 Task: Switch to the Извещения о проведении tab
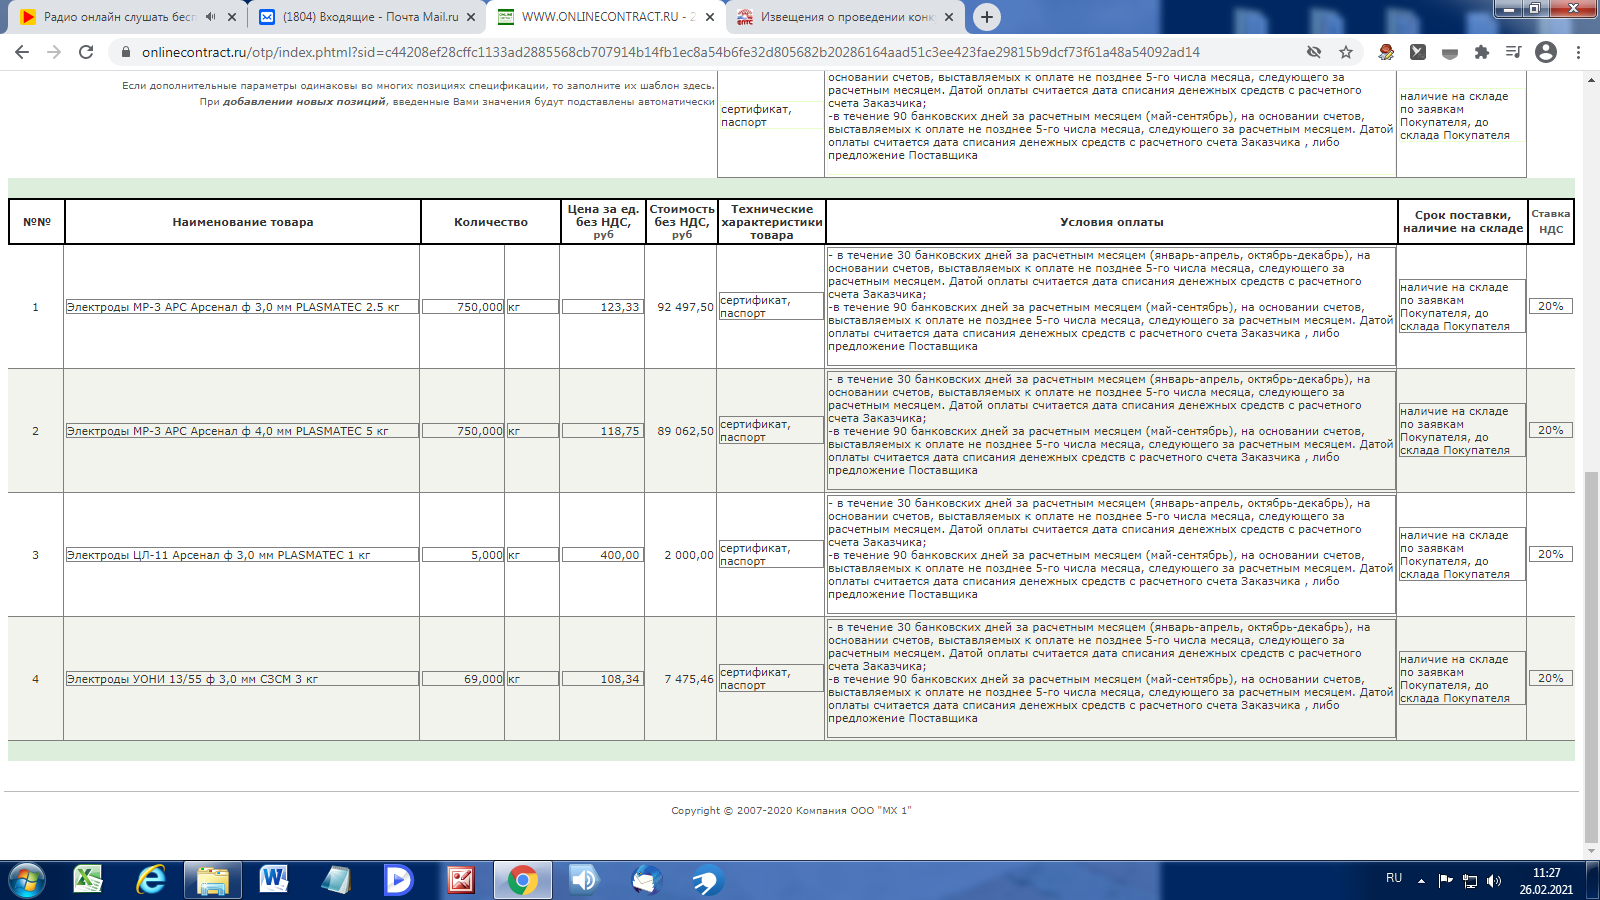pyautogui.click(x=846, y=17)
